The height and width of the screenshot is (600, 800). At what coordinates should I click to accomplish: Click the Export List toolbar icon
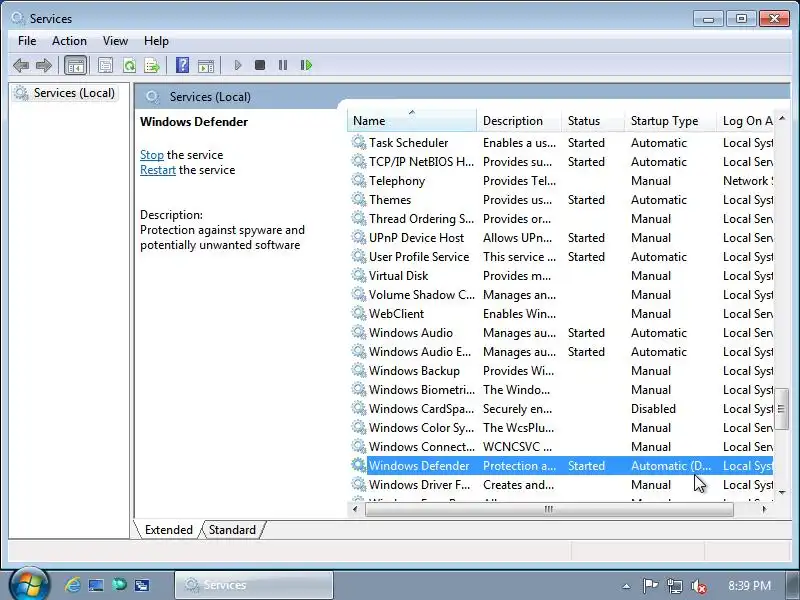point(152,65)
